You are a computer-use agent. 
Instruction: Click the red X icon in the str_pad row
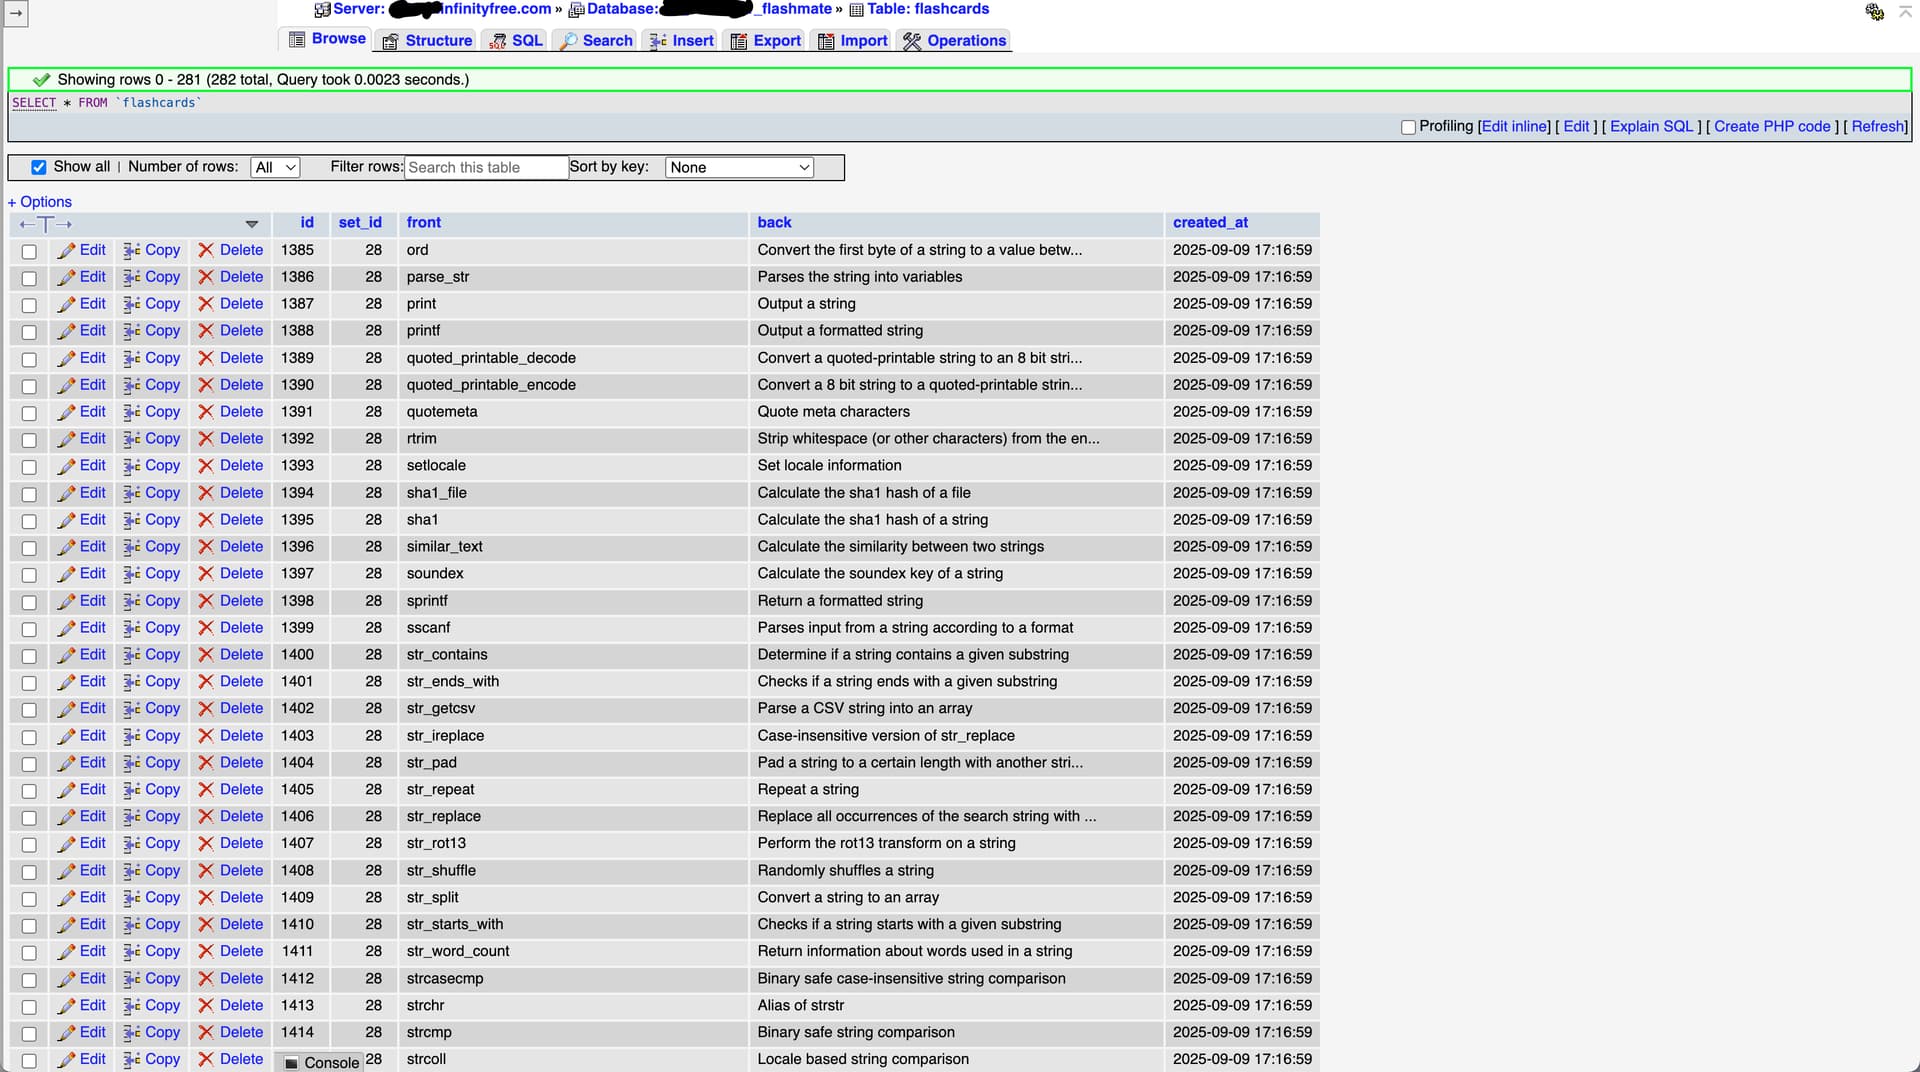tap(206, 763)
